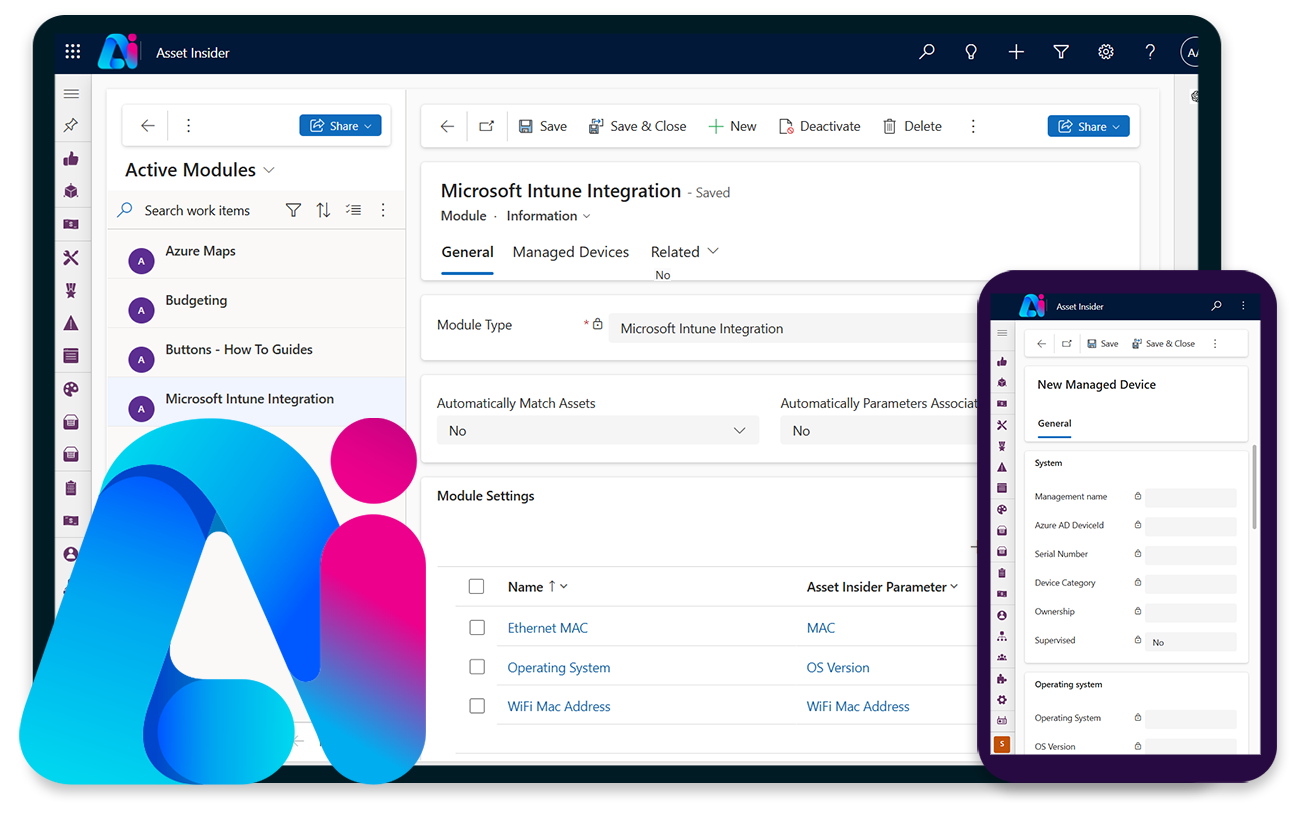This screenshot has height=829, width=1300.
Task: Select all rows via header checkbox
Action: [477, 587]
